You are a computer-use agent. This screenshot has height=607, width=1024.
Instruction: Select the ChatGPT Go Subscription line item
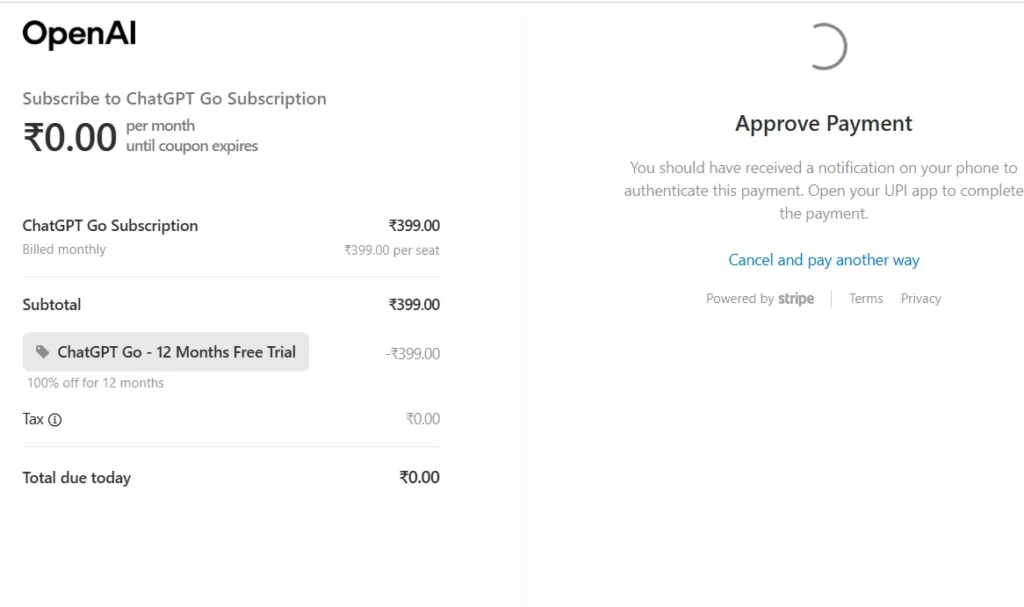(110, 225)
